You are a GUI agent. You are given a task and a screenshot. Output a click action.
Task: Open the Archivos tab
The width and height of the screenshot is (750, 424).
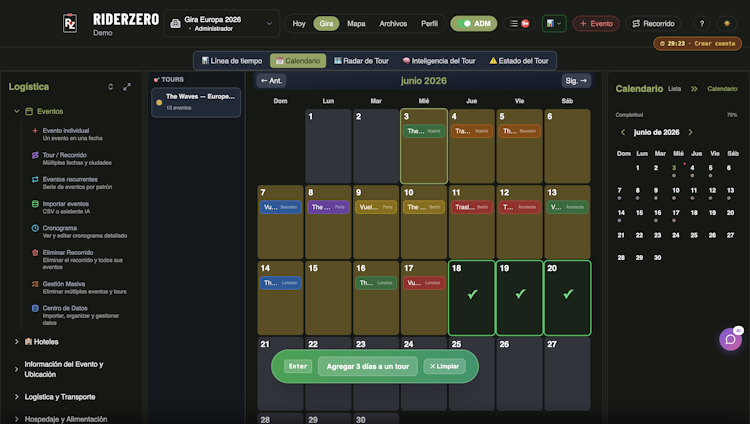(393, 23)
